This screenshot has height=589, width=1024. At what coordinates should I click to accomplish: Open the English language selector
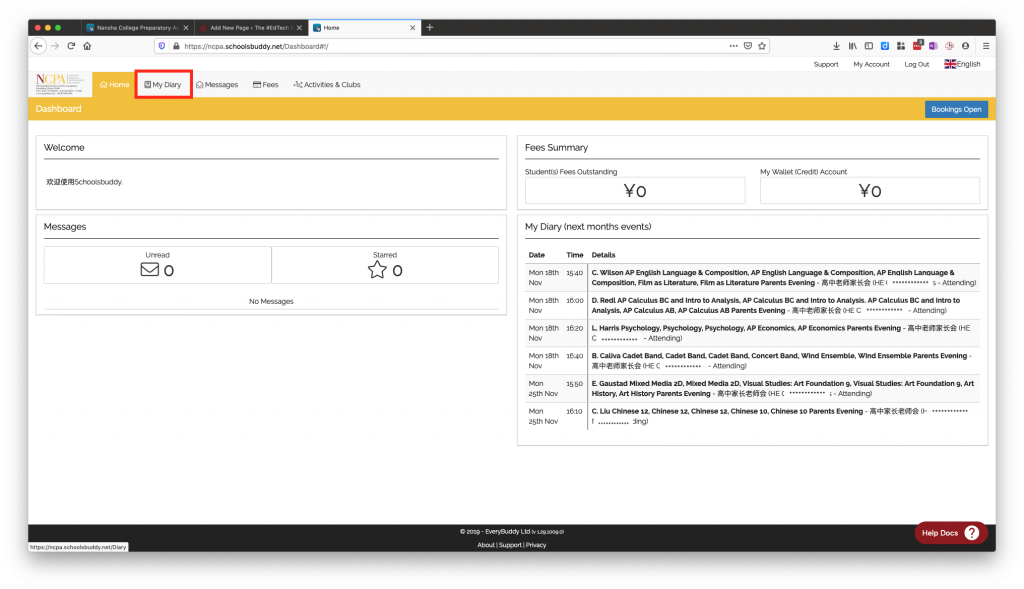[961, 63]
